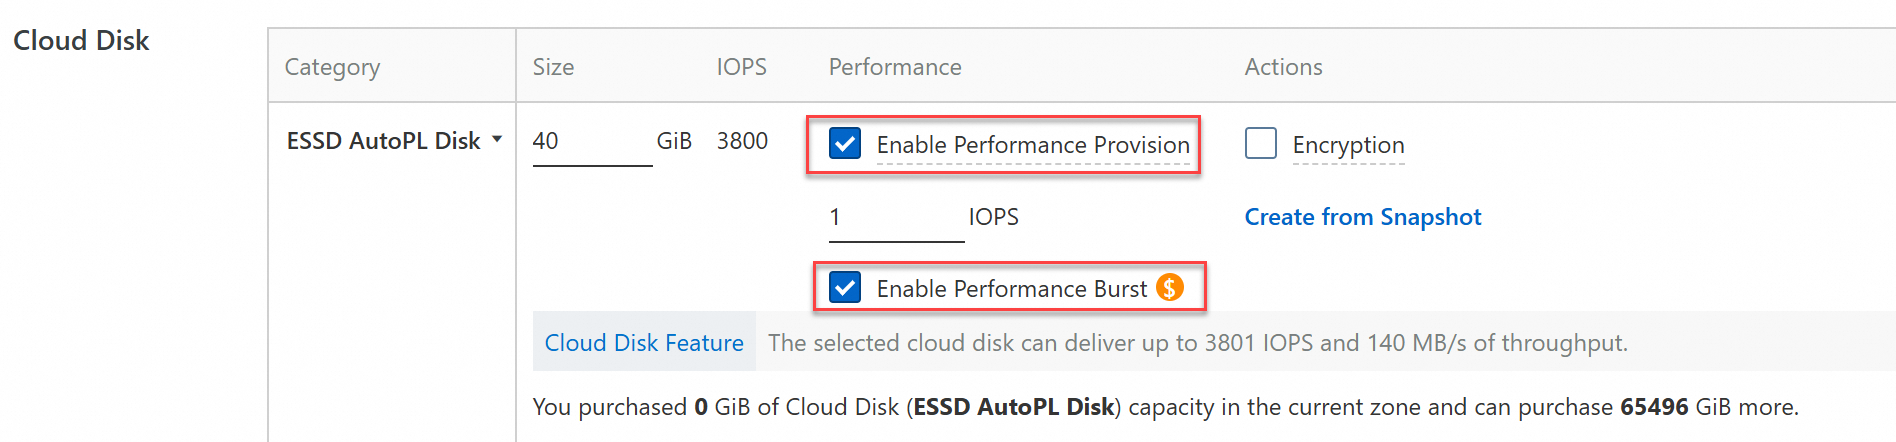Open the Cloud Disk Feature link
The width and height of the screenshot is (1896, 442).
[644, 343]
